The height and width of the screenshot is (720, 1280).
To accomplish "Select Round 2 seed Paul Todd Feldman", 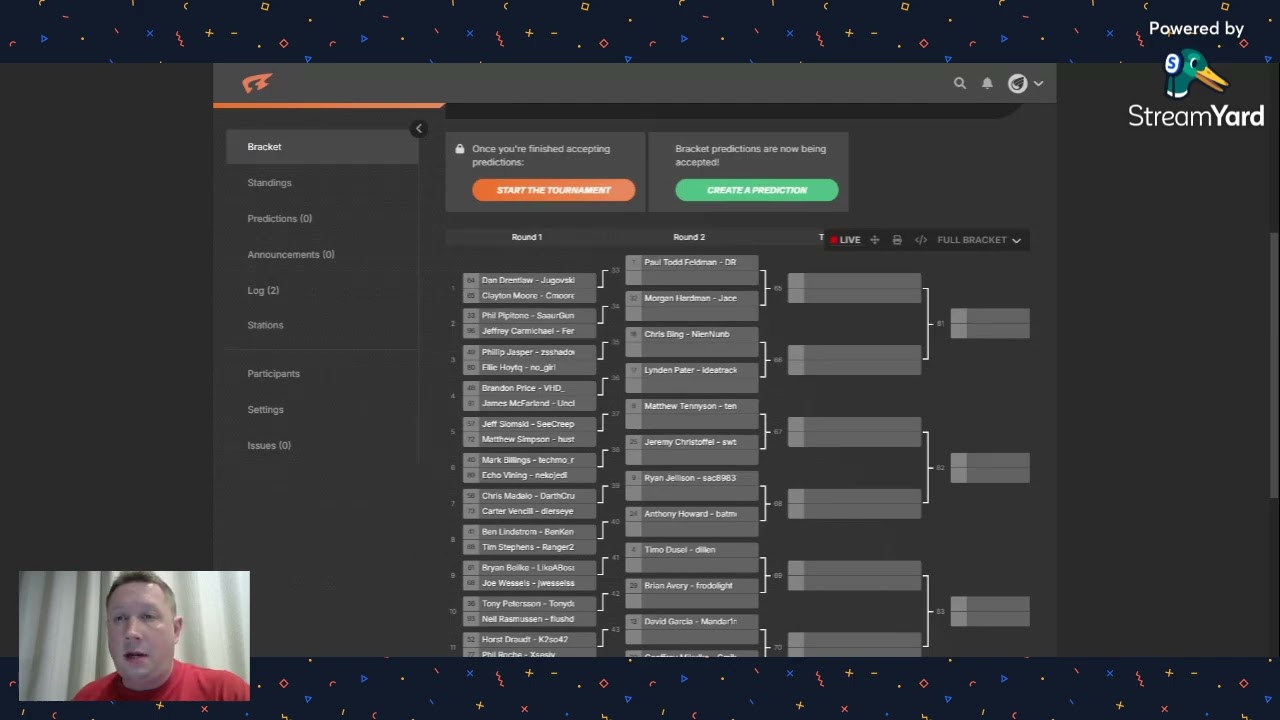I will (x=692, y=262).
